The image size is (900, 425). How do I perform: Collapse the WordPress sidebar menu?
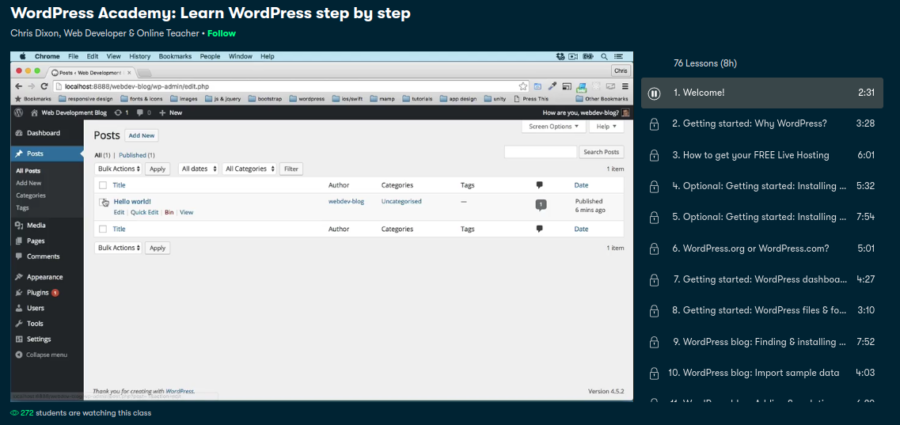pyautogui.click(x=41, y=355)
